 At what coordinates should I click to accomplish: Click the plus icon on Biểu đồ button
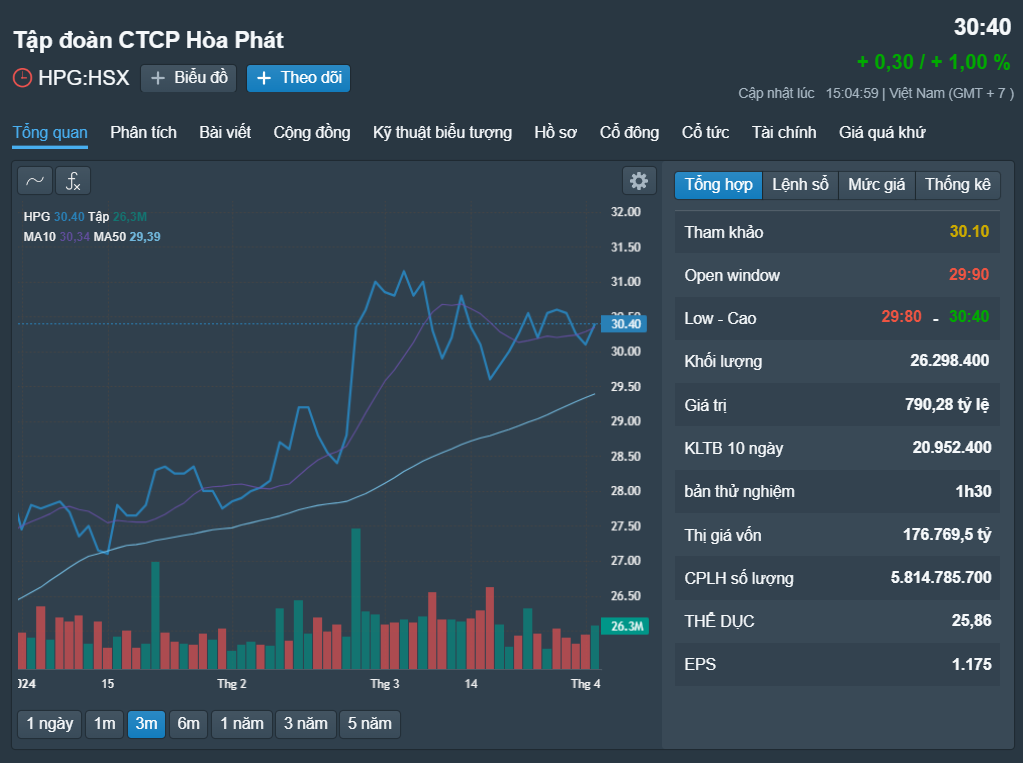(x=158, y=78)
